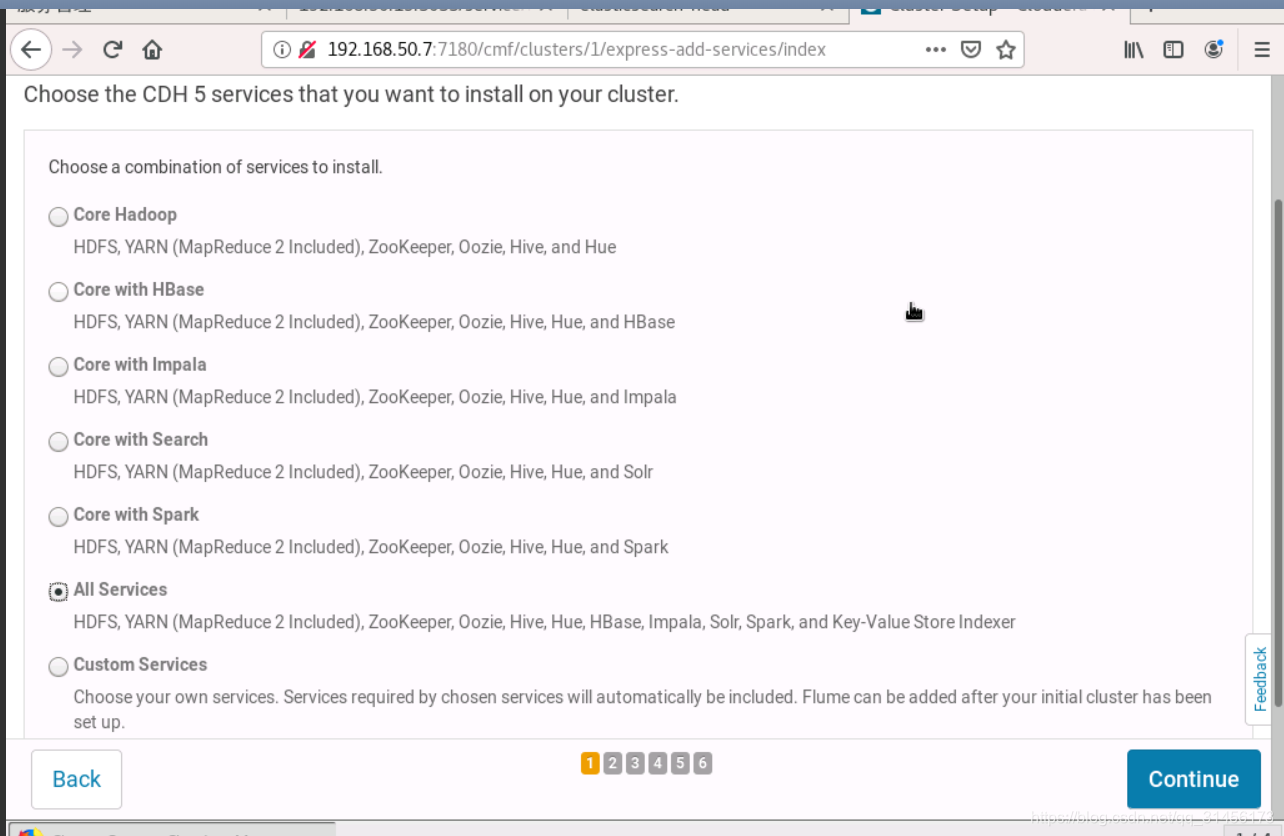Select the All Services radio button

coord(59,591)
